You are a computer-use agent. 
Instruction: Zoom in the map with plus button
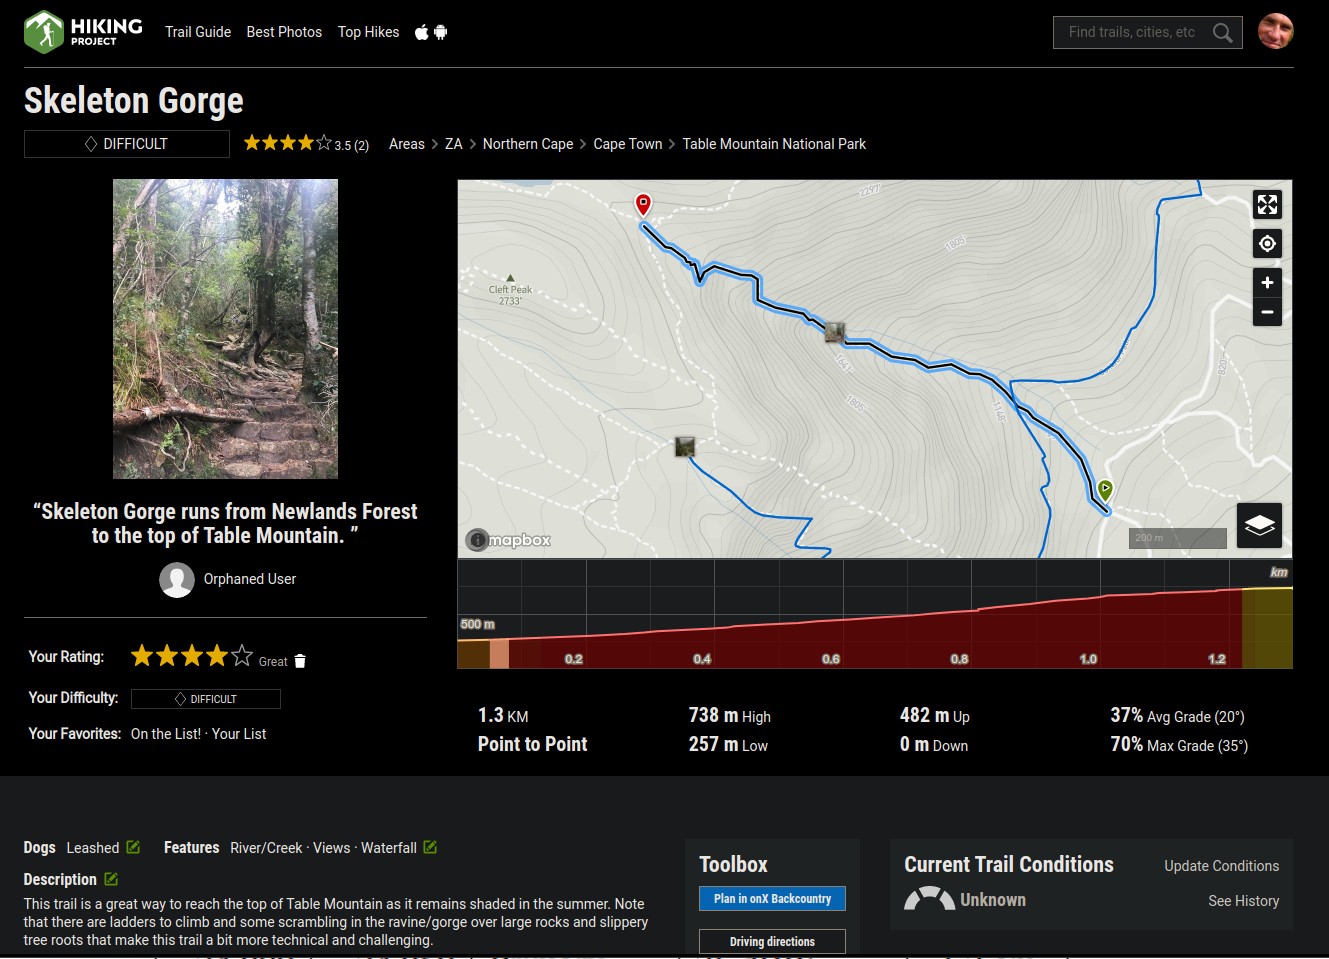click(x=1267, y=283)
